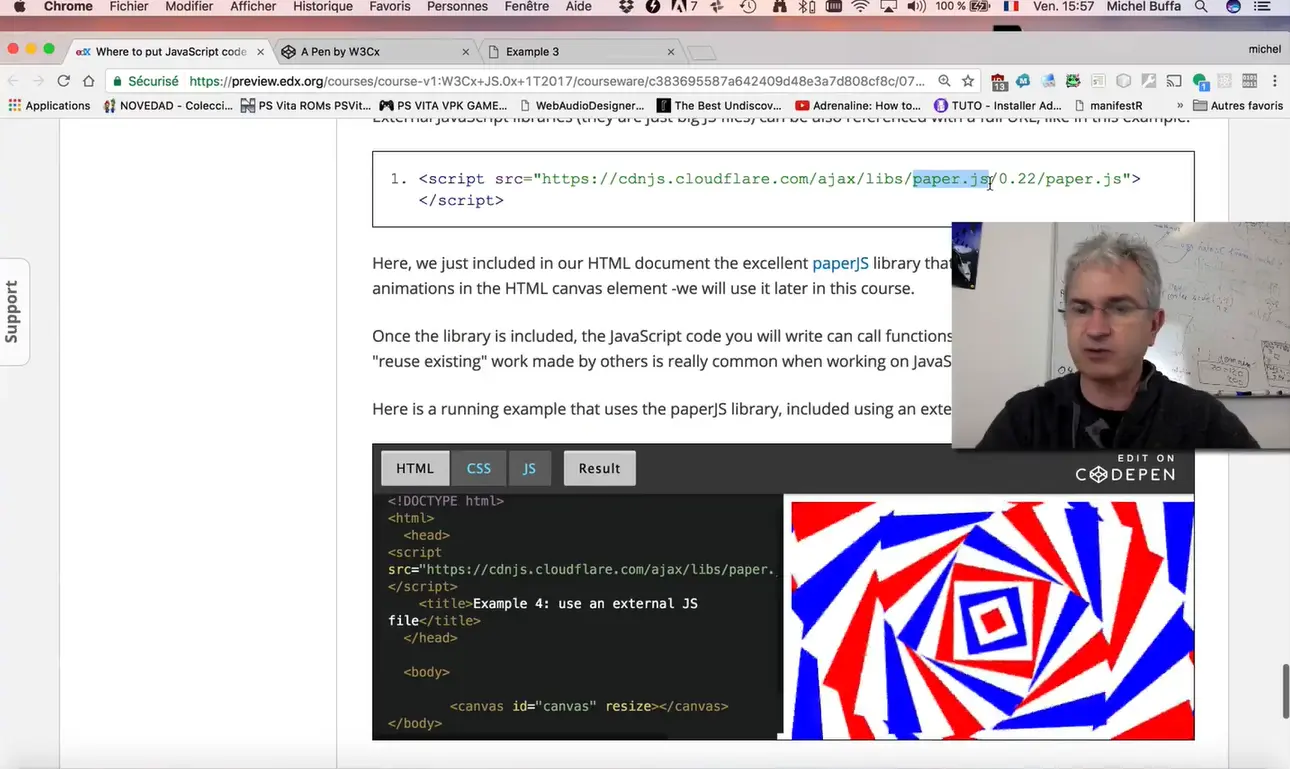Click the Time Machine menu bar icon

748,7
